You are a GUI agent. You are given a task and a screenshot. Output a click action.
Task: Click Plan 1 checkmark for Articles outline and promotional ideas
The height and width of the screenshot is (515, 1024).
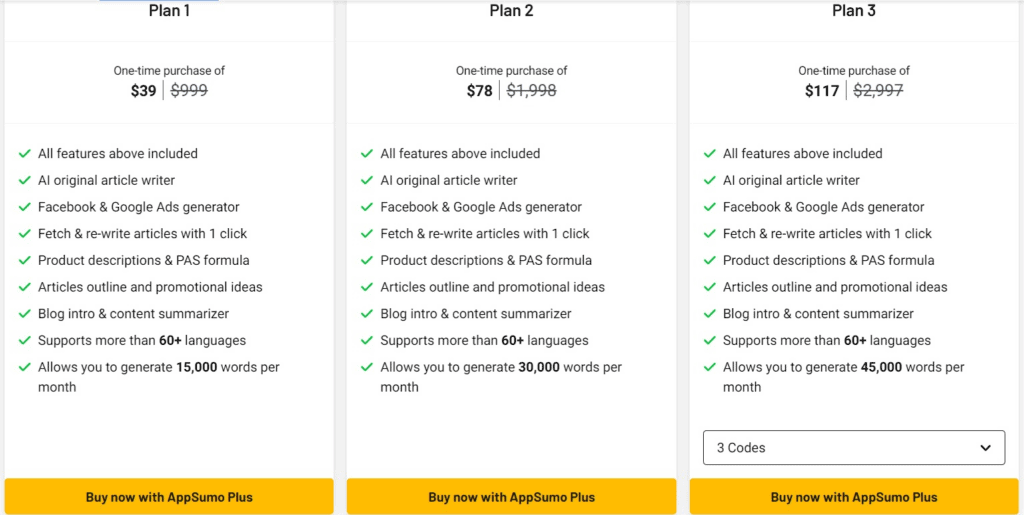tap(25, 287)
